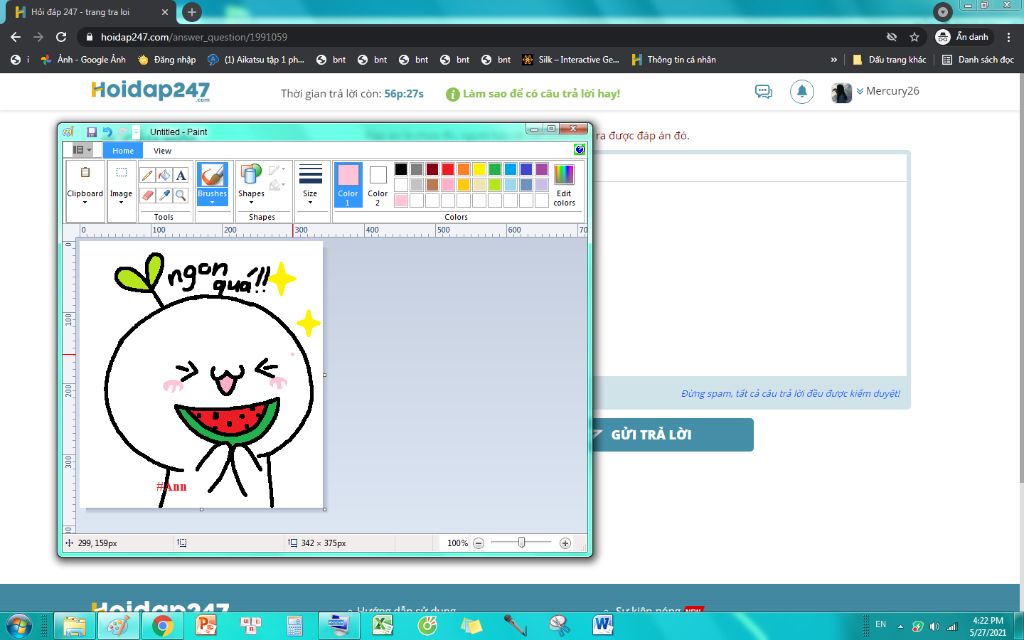
Task: Click the EN language indicator in the taskbar
Action: [x=880, y=624]
